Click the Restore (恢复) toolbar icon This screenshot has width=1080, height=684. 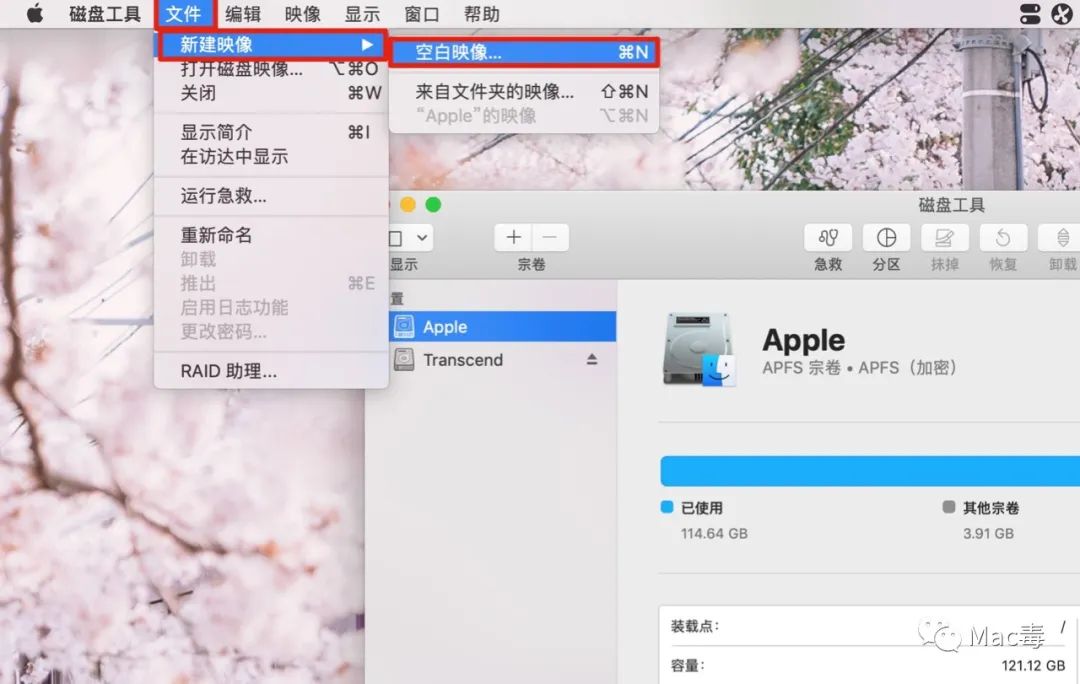coord(1003,238)
